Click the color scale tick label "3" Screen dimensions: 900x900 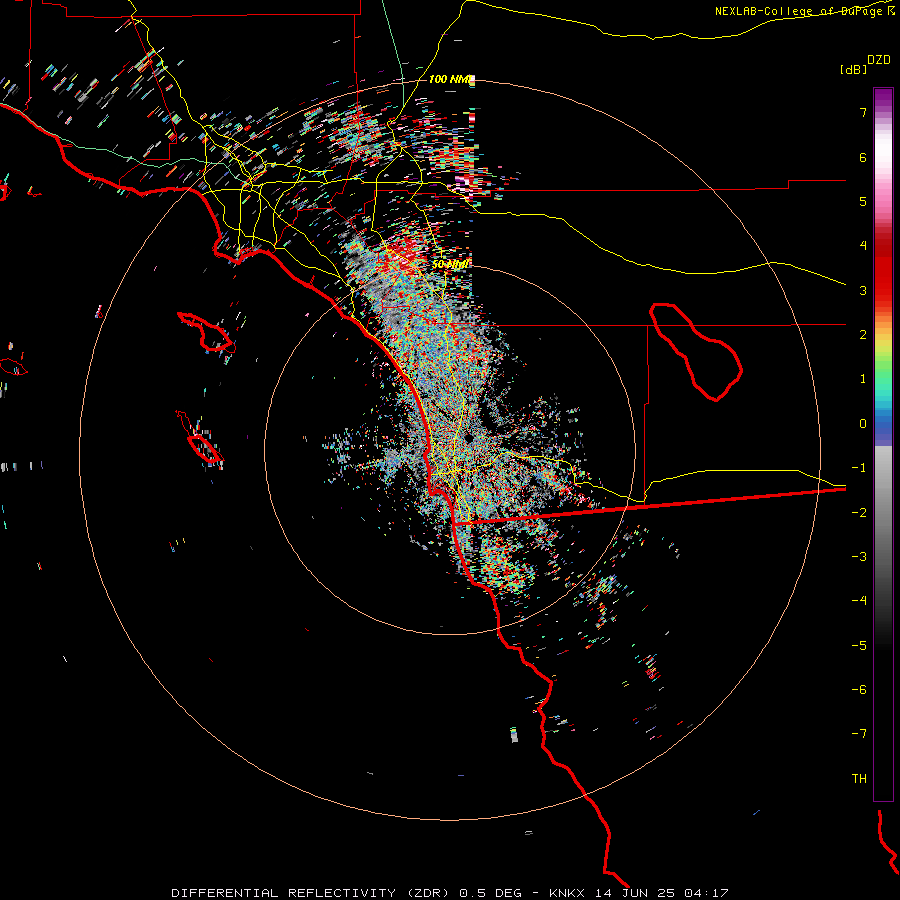863,290
